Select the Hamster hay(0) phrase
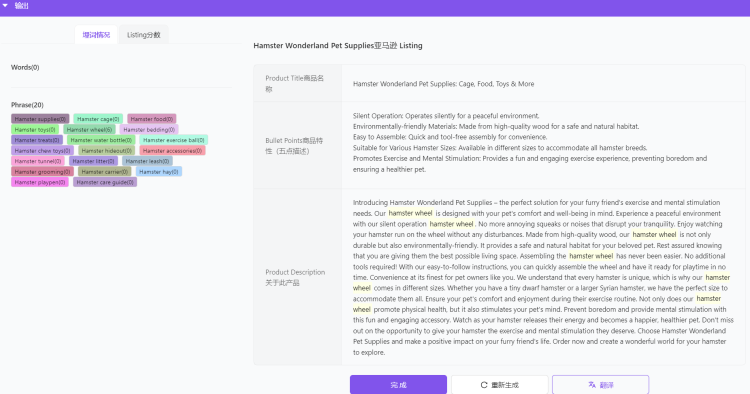This screenshot has width=750, height=394. pyautogui.click(x=159, y=171)
